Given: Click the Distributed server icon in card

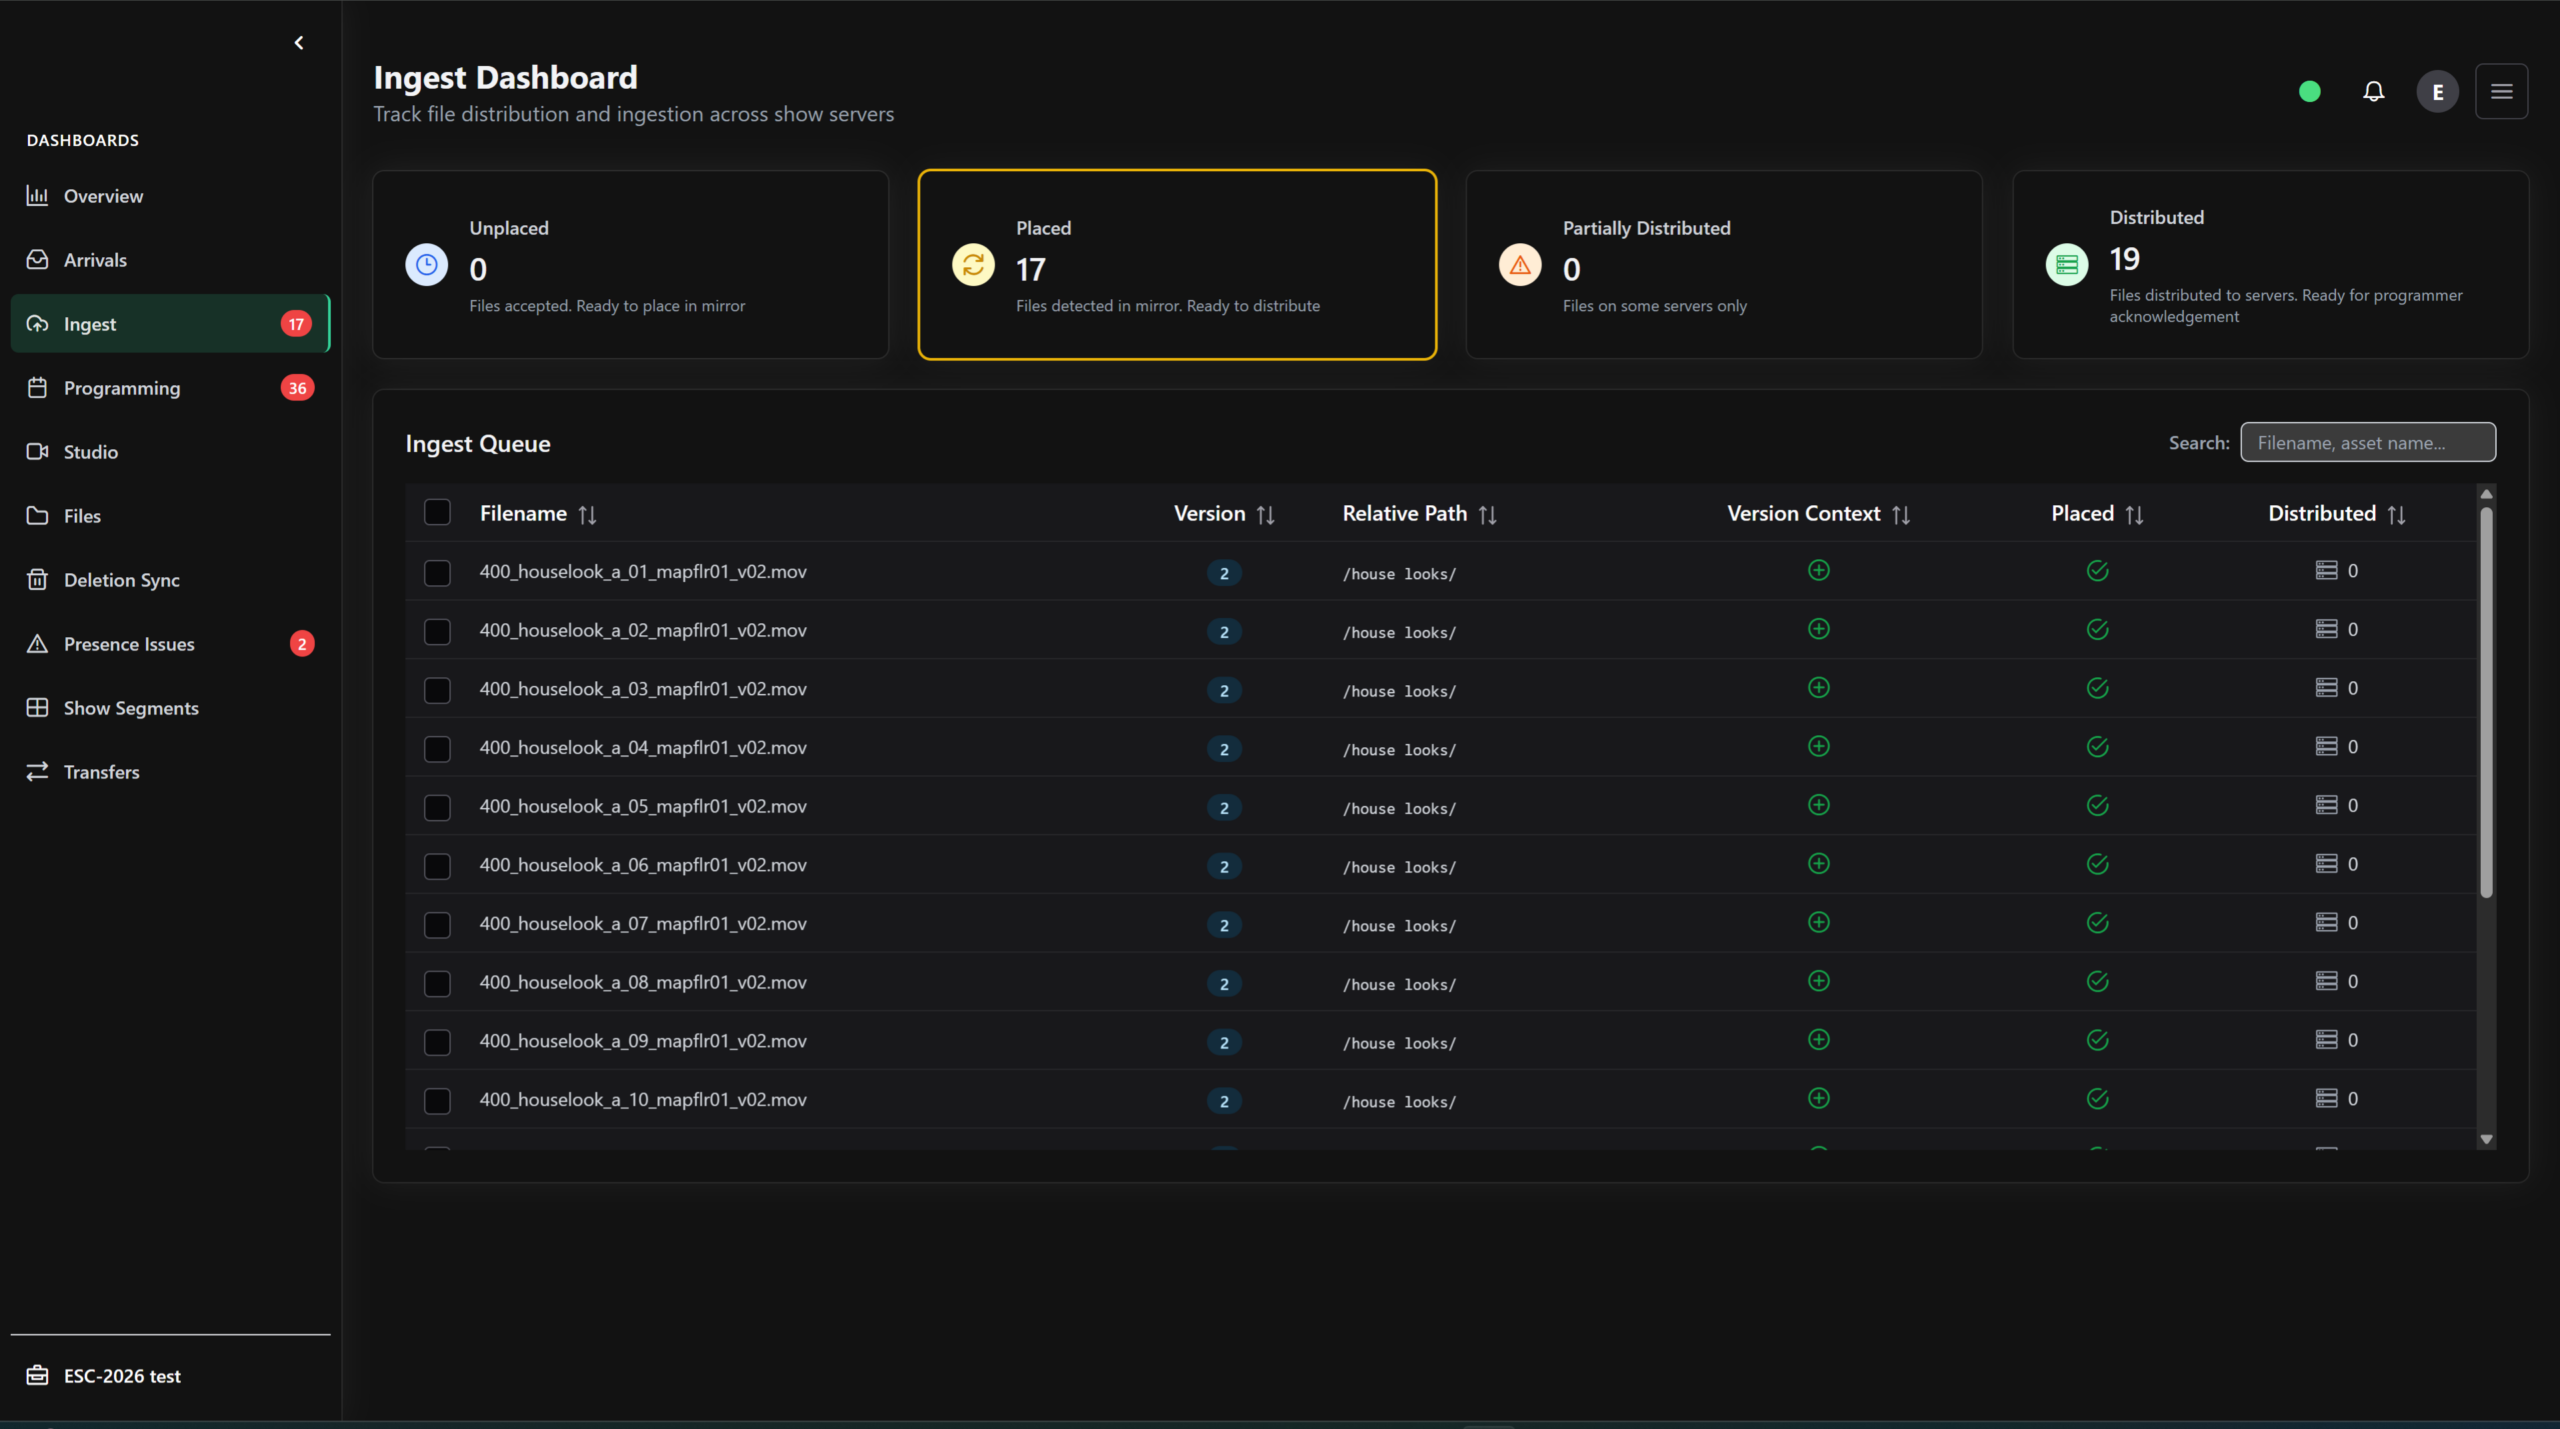Looking at the screenshot, I should coord(2067,265).
